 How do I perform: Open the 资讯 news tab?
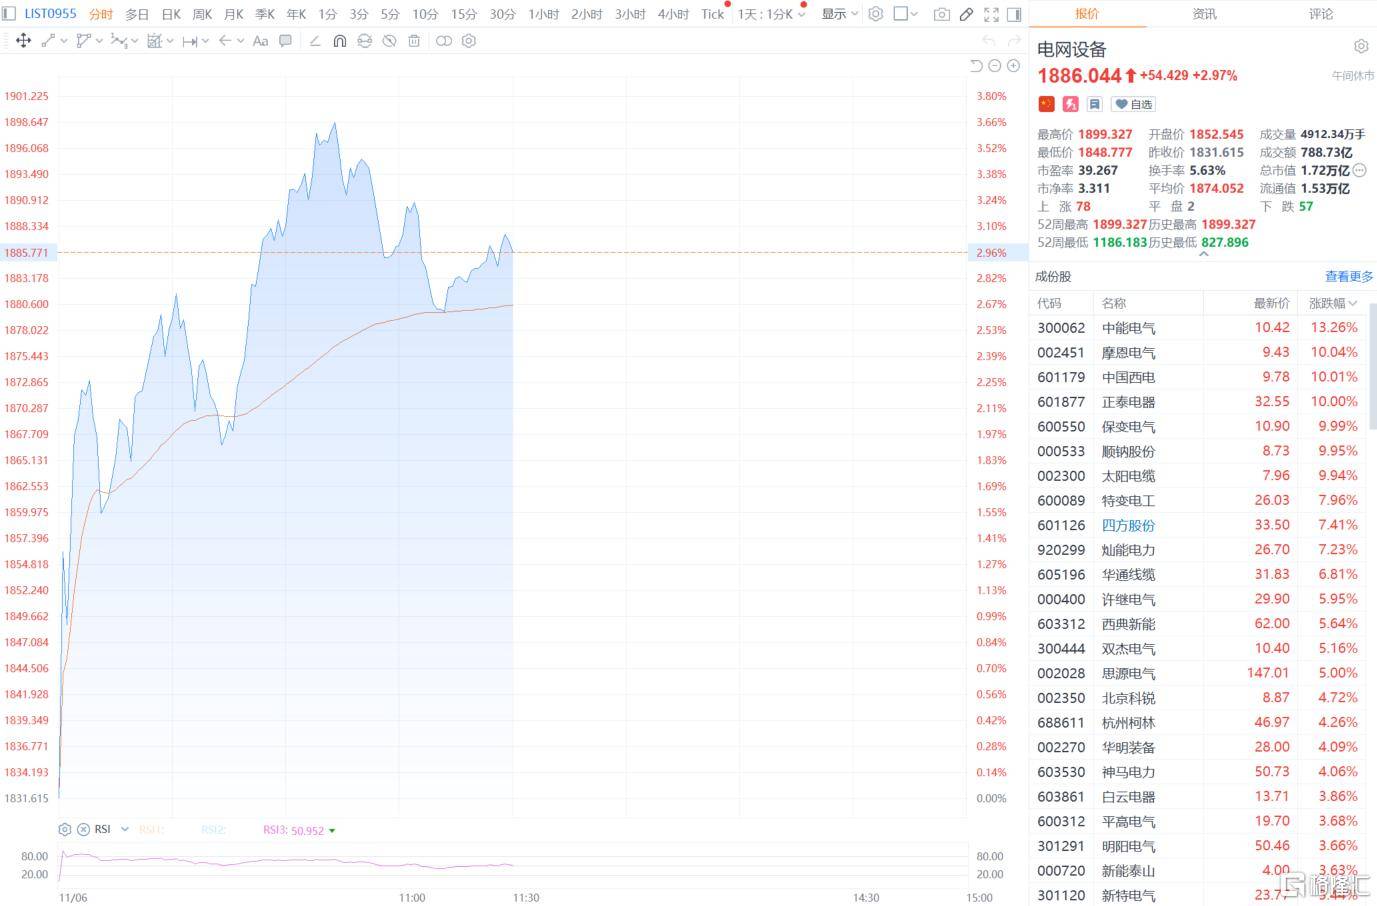click(1205, 14)
